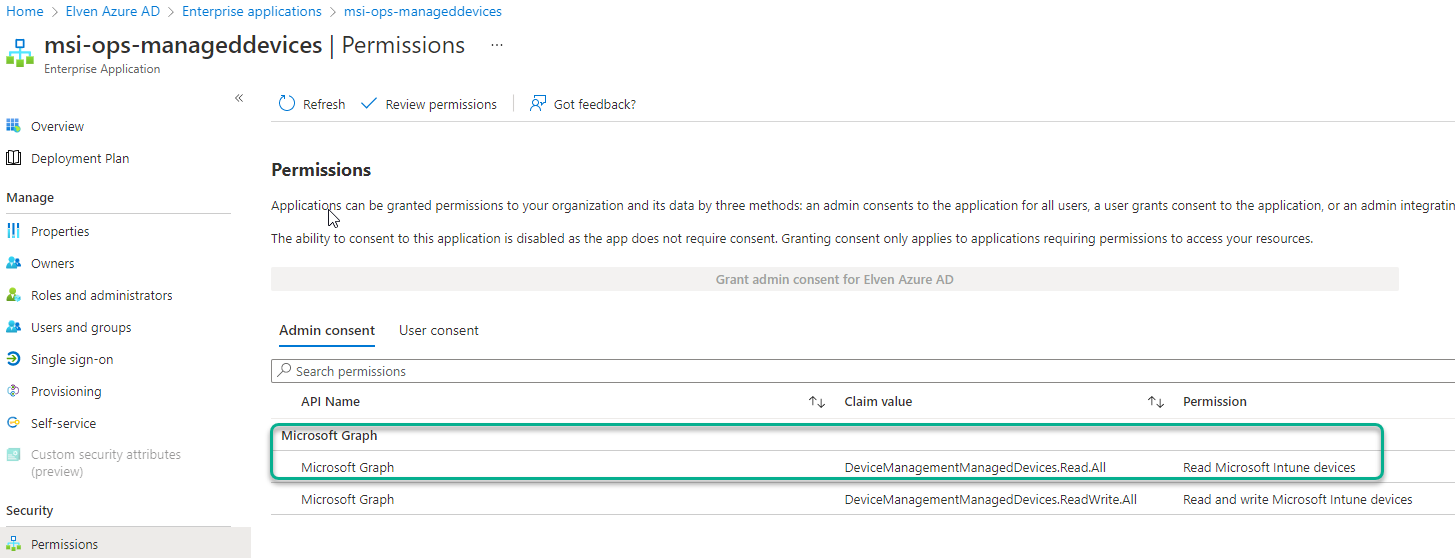This screenshot has width=1455, height=558.
Task: Click the Search permissions input field
Action: (863, 371)
